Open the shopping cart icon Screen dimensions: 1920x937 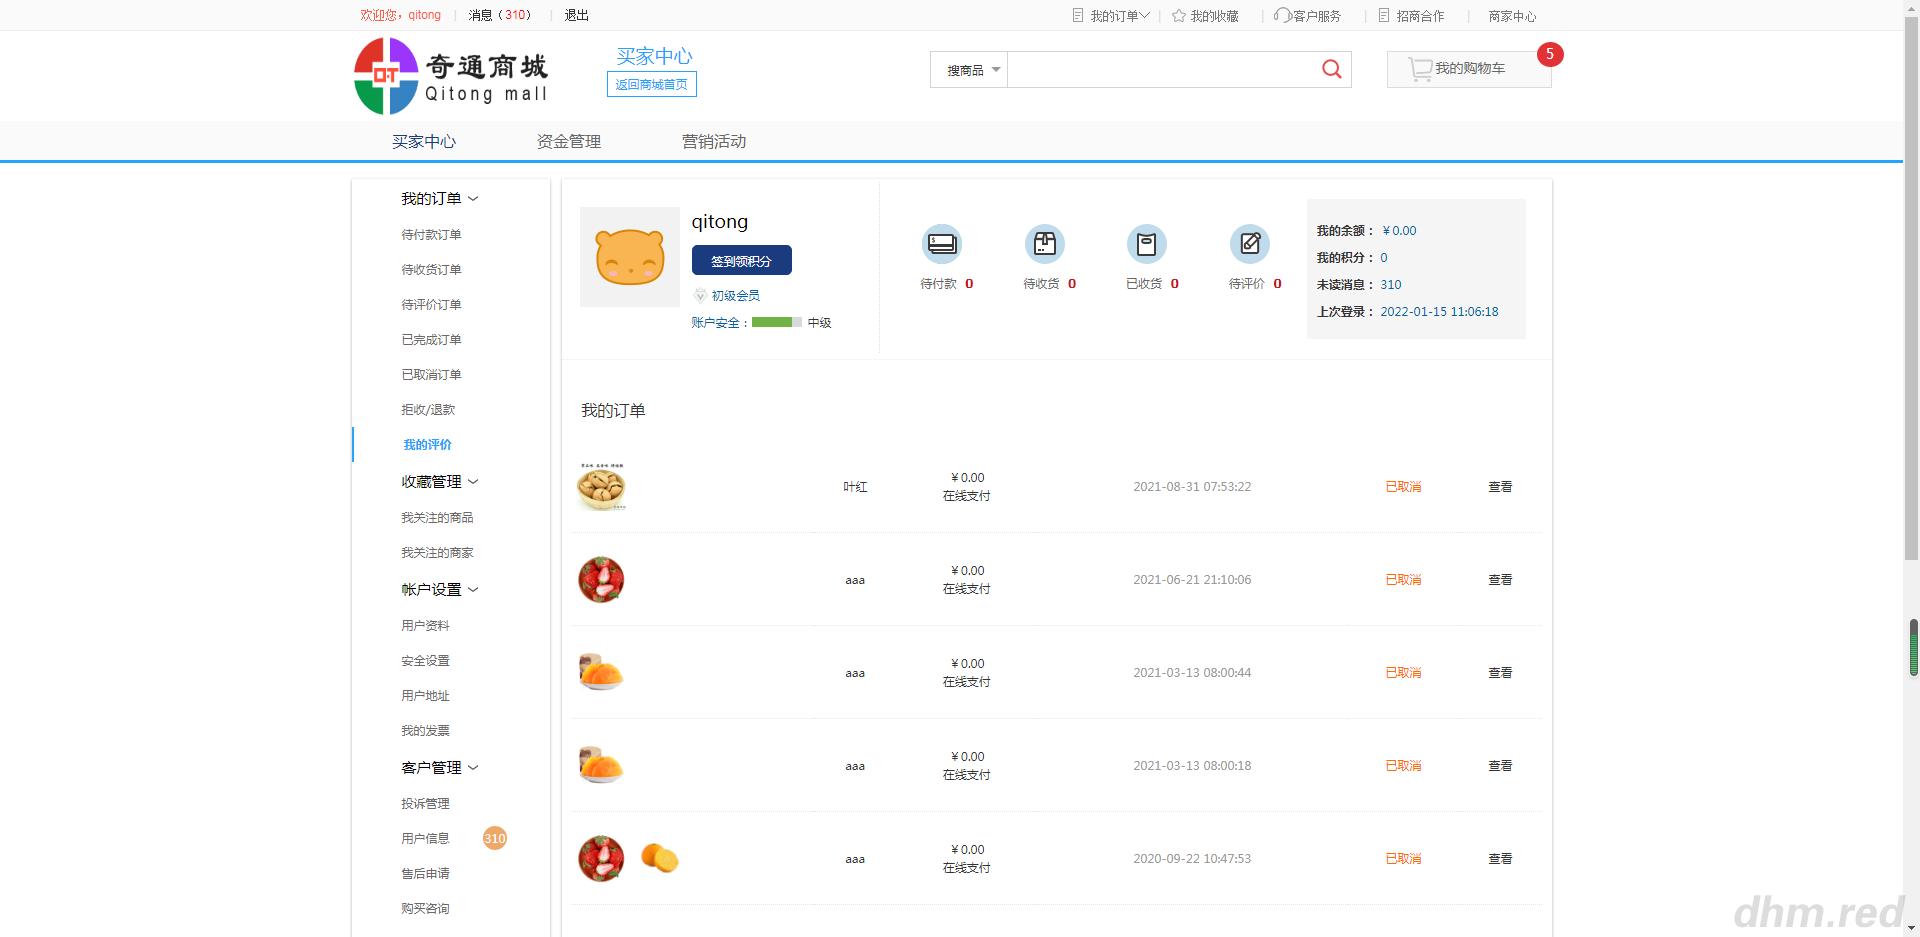pos(1421,69)
